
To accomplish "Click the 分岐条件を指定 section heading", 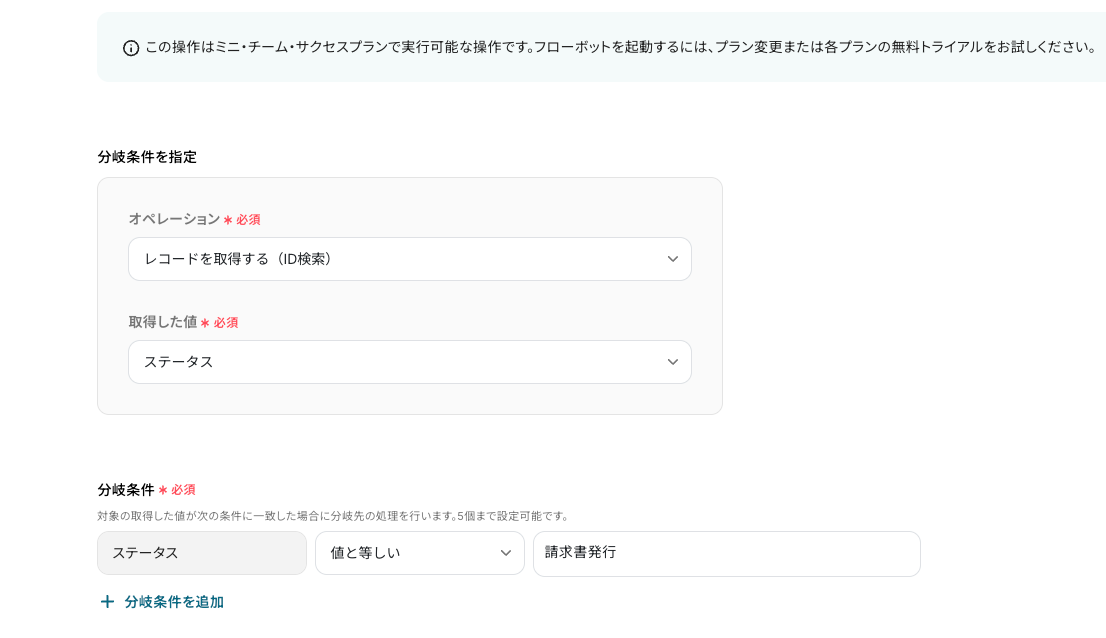I will tap(147, 157).
